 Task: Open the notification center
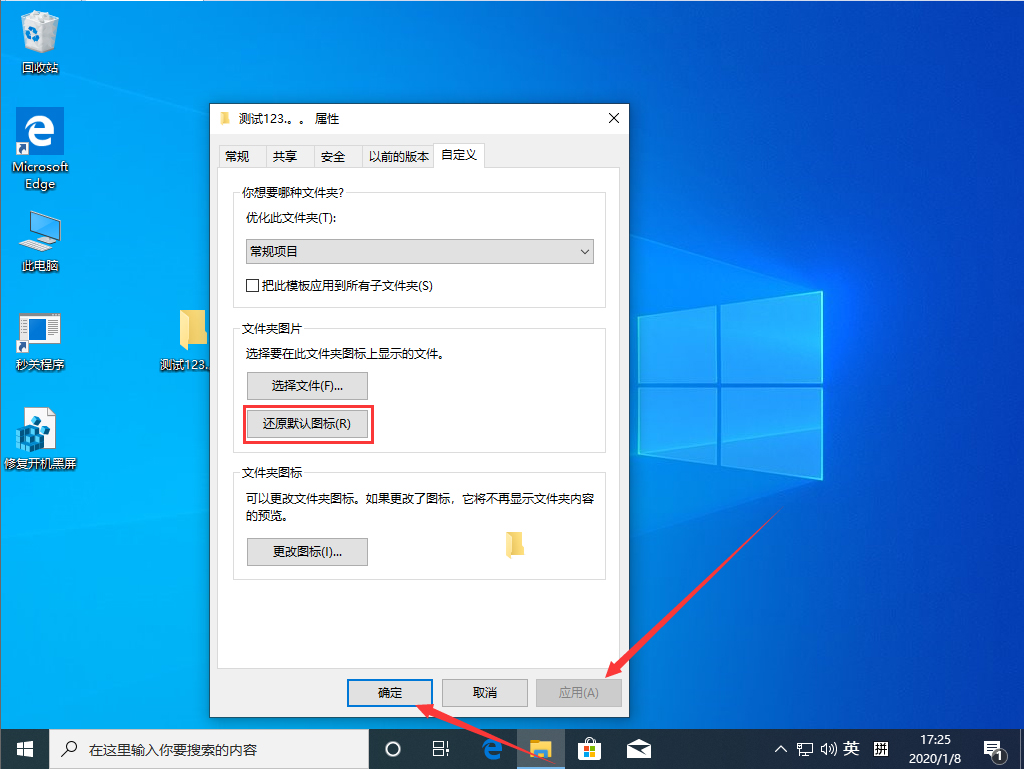[994, 748]
